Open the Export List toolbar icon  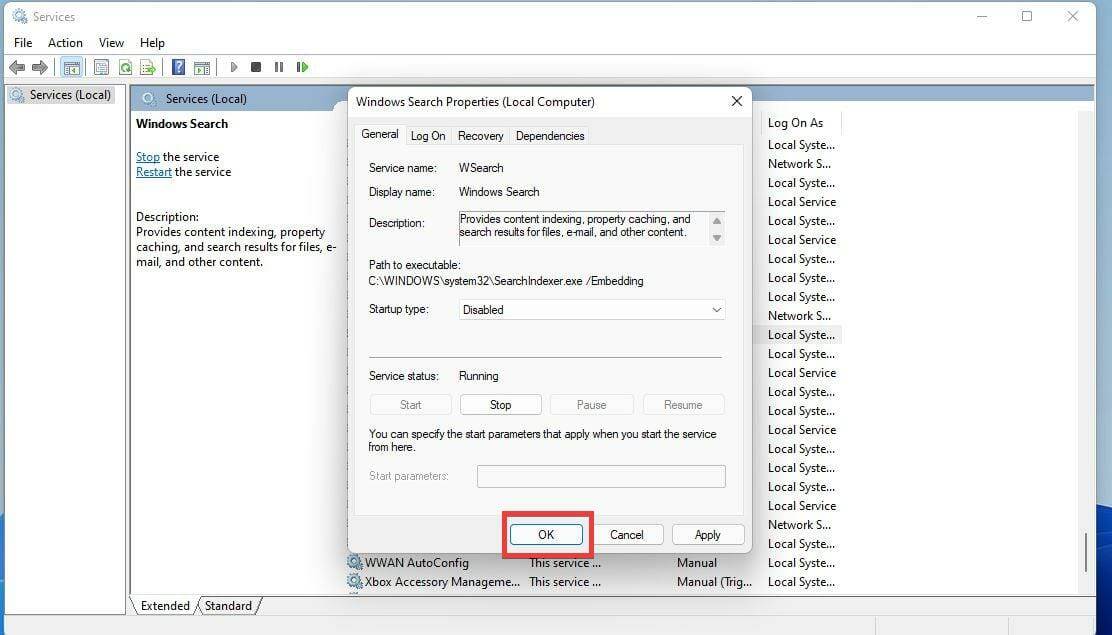[x=148, y=67]
